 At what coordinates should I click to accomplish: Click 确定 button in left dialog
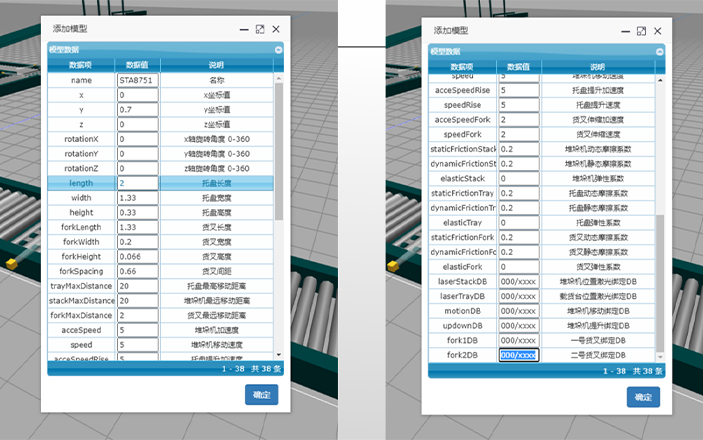coord(261,394)
